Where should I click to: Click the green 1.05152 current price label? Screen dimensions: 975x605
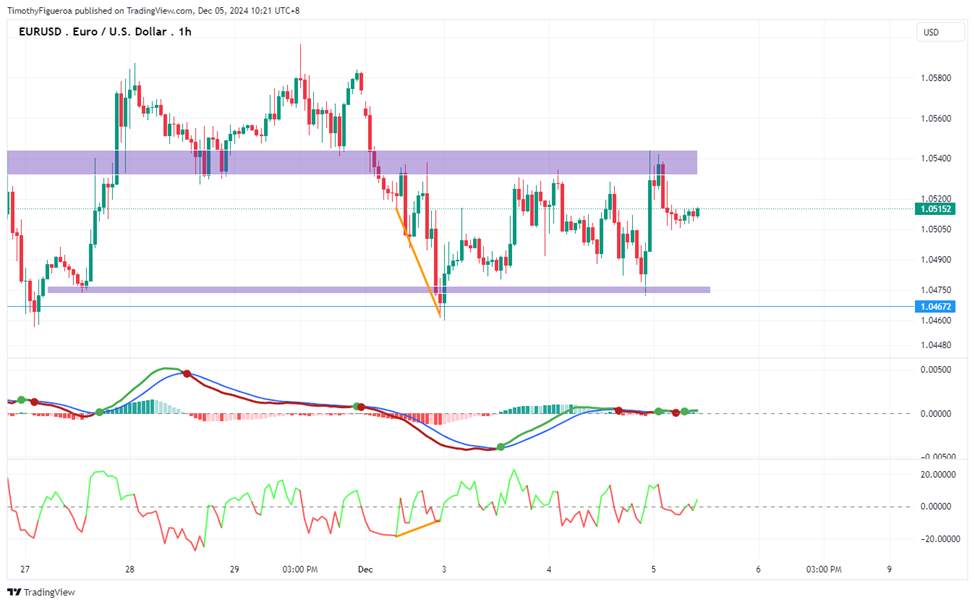click(935, 209)
